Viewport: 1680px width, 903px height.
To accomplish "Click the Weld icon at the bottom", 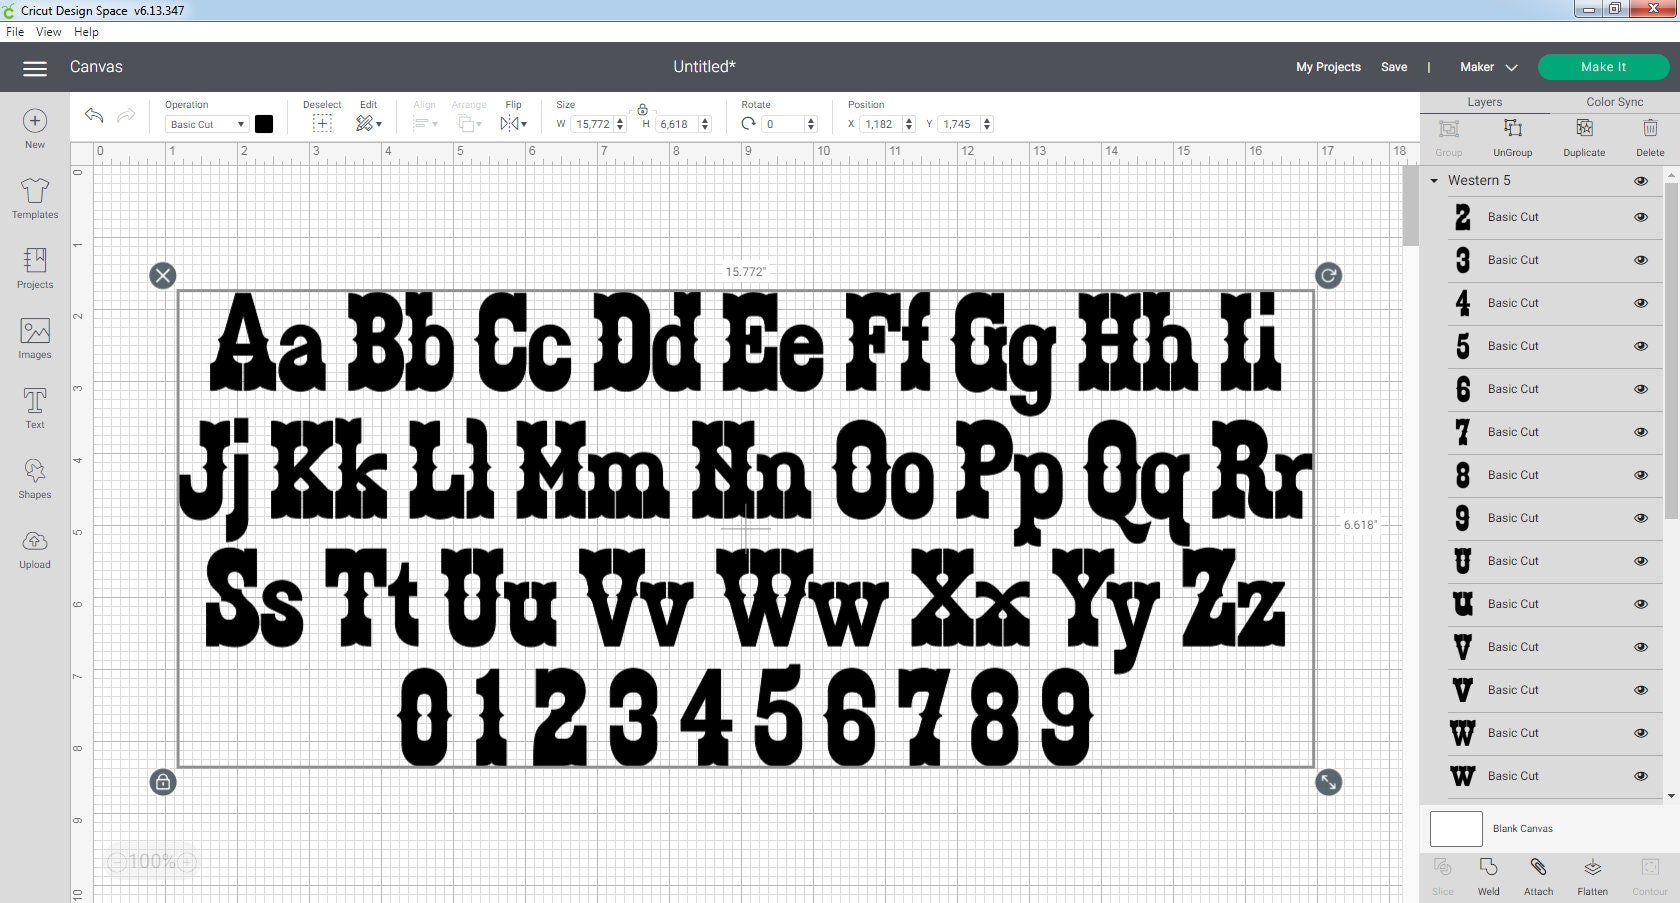I will click(1489, 875).
